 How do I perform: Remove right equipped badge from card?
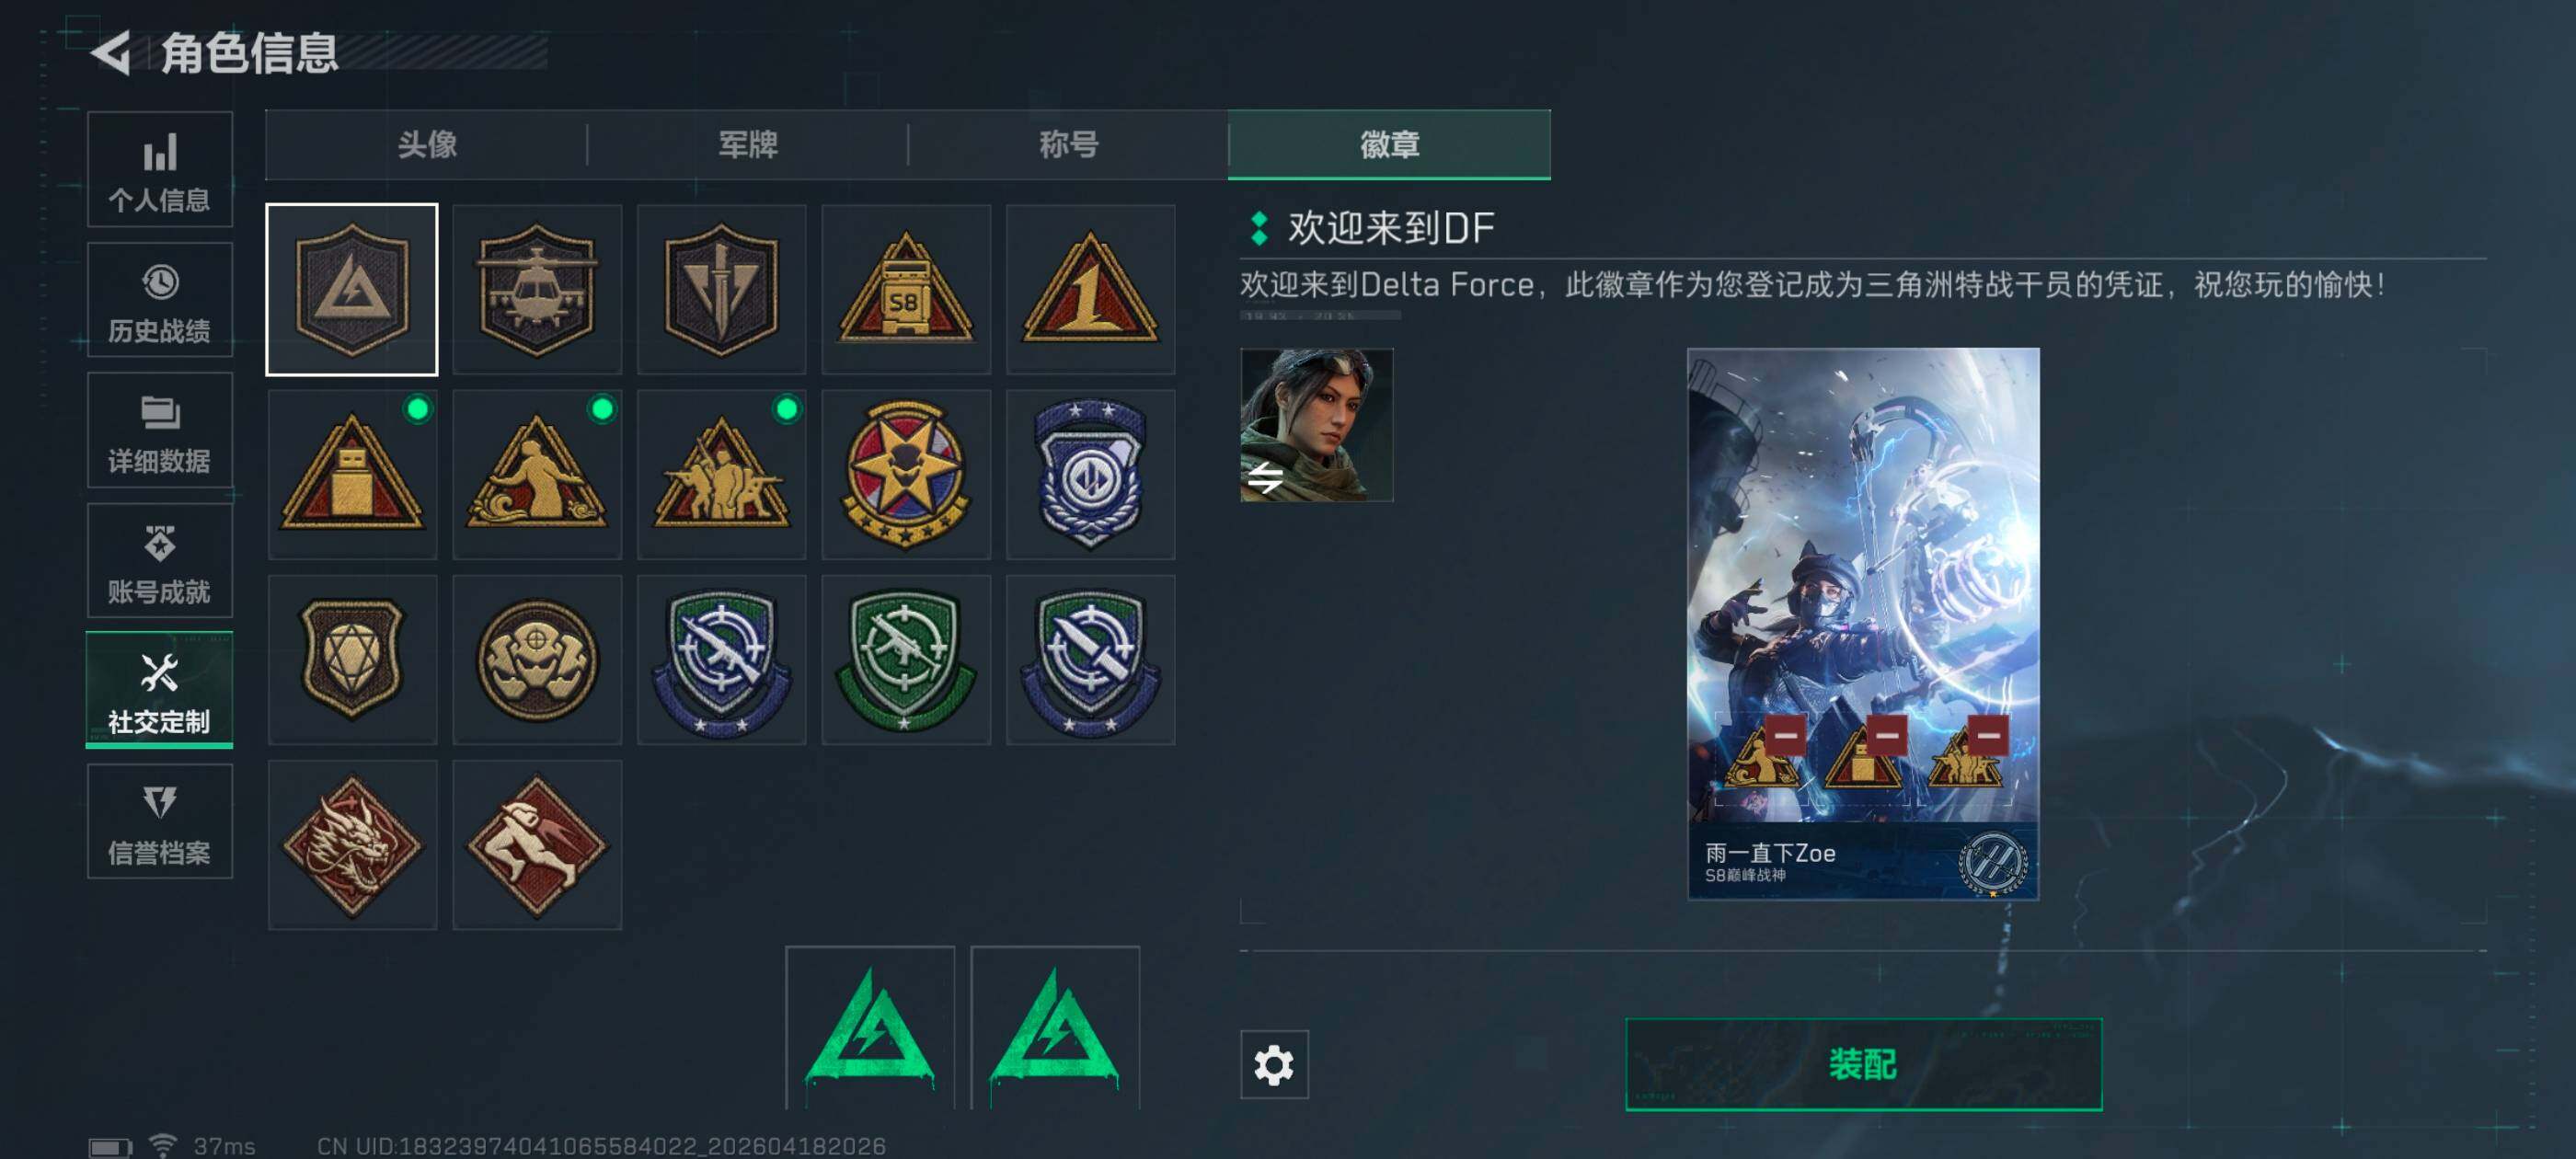pyautogui.click(x=1988, y=736)
